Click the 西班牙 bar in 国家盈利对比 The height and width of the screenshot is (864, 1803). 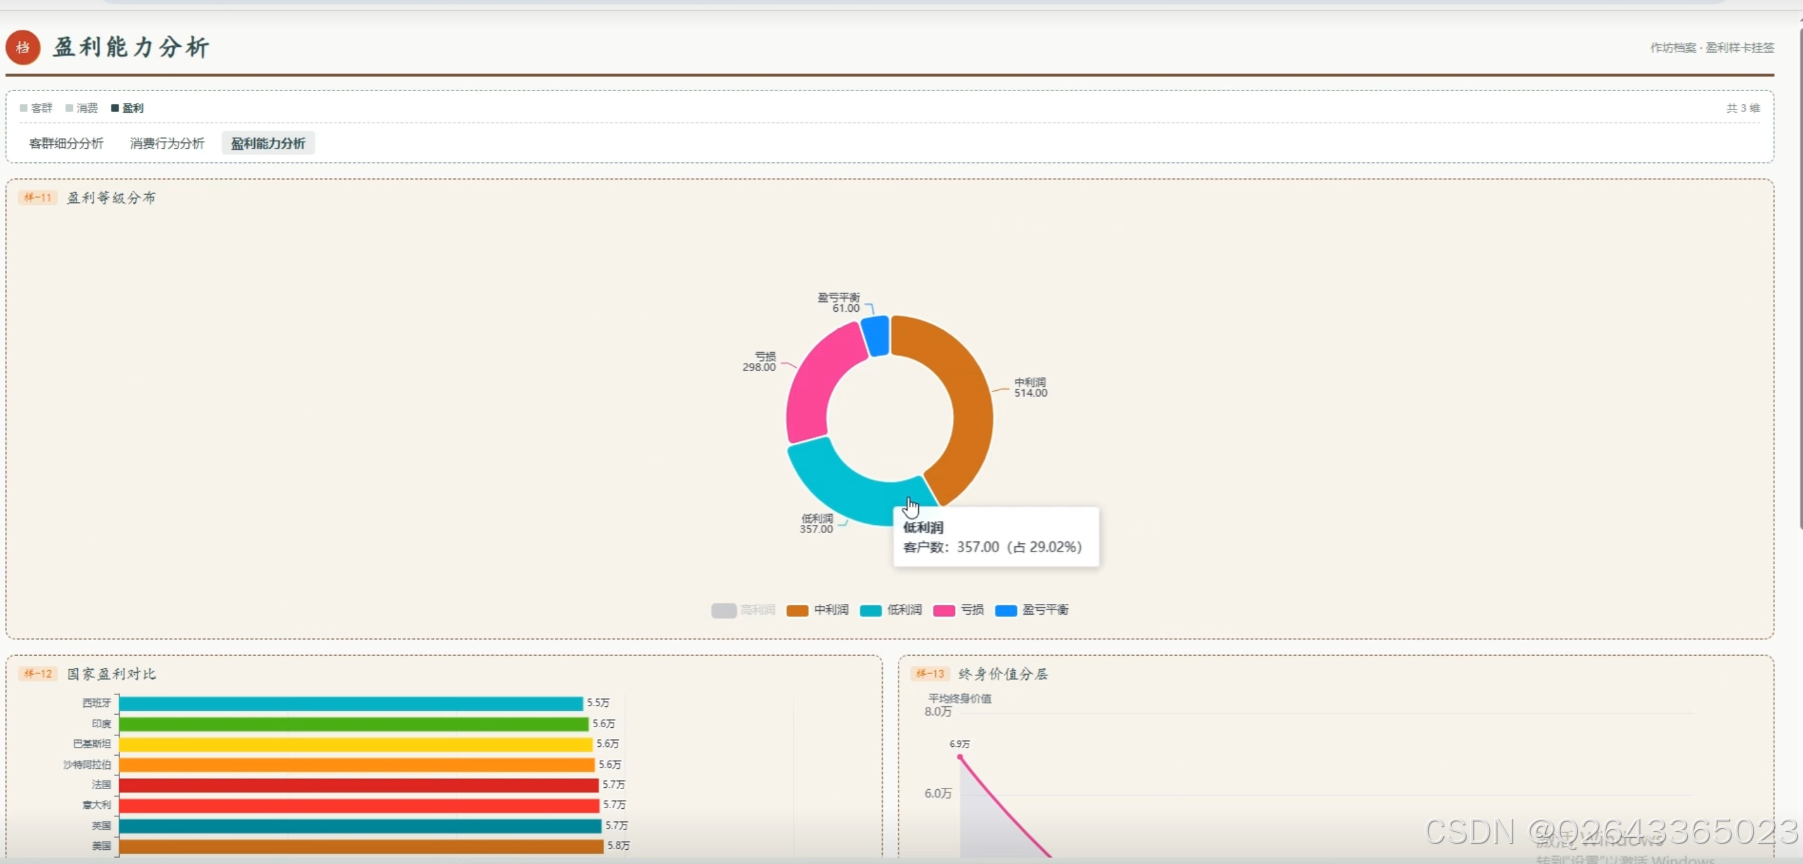pyautogui.click(x=350, y=703)
